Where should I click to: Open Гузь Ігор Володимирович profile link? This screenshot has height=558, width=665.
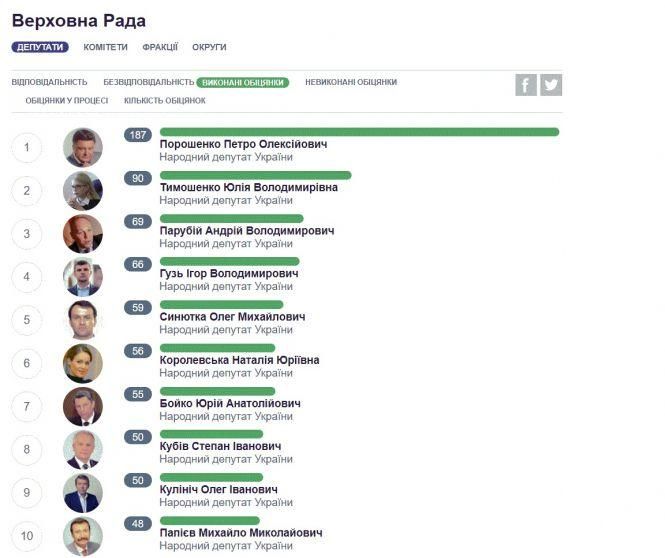pos(229,274)
